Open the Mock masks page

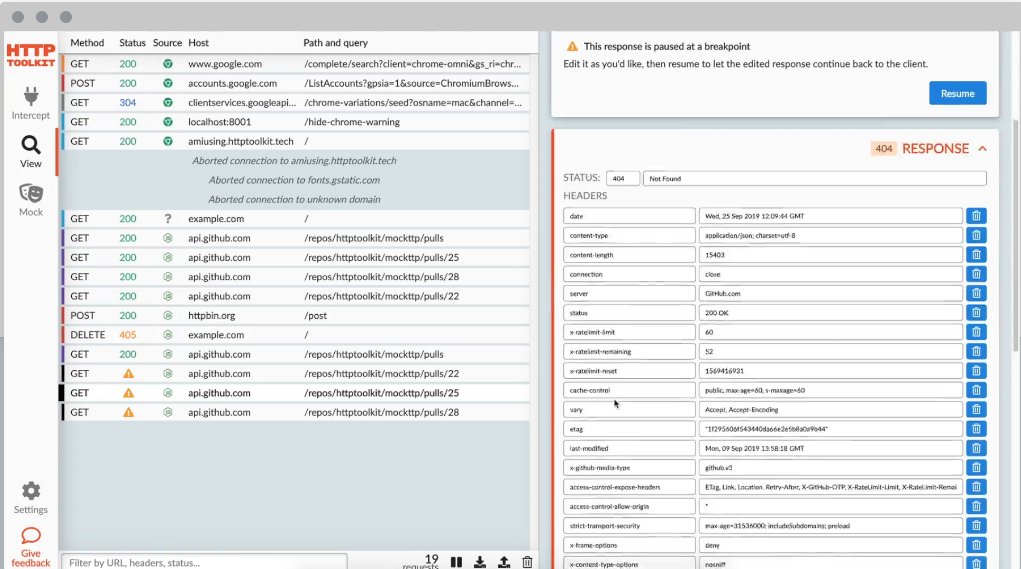pos(31,200)
